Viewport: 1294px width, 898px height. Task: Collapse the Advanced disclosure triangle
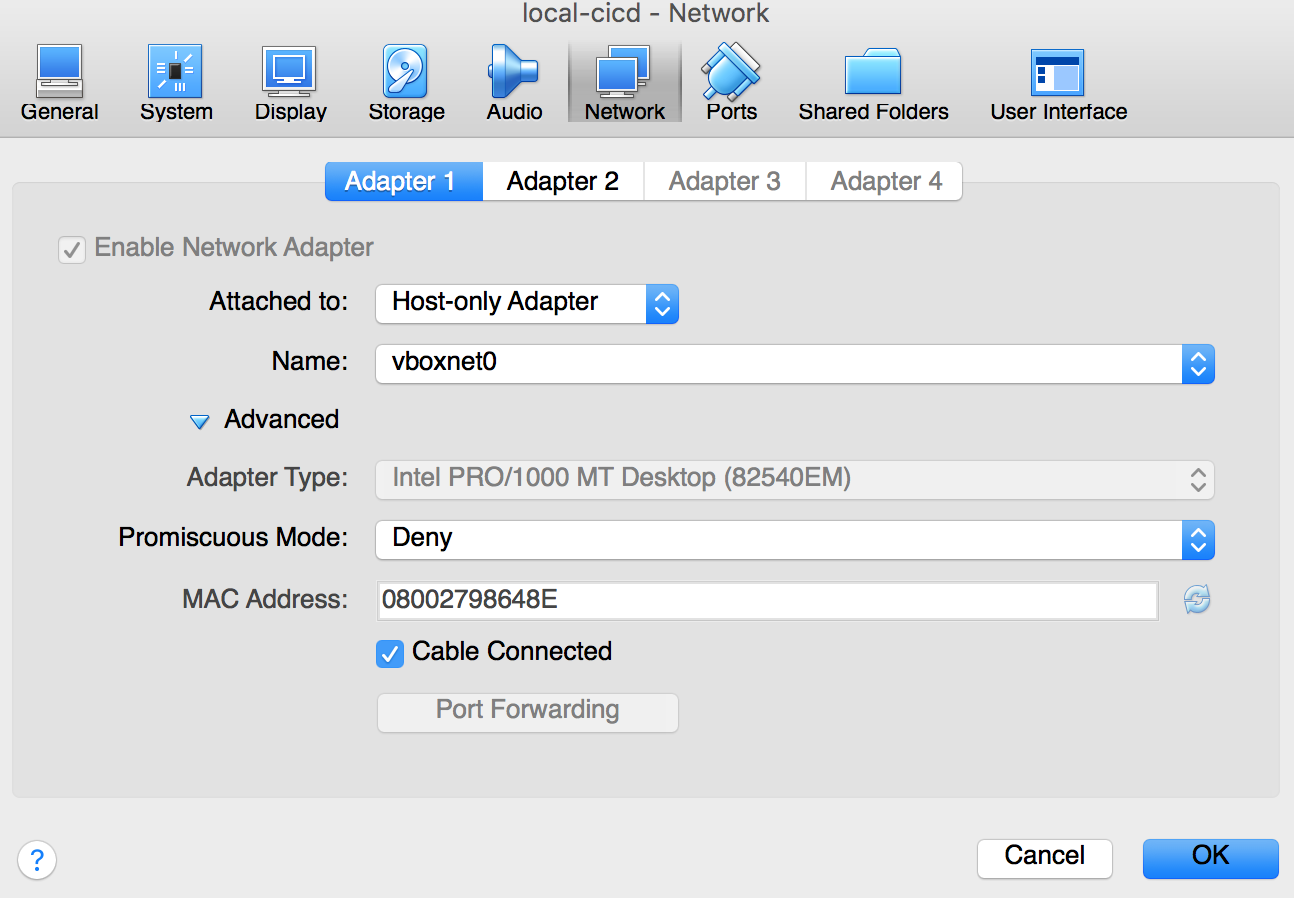pos(200,421)
